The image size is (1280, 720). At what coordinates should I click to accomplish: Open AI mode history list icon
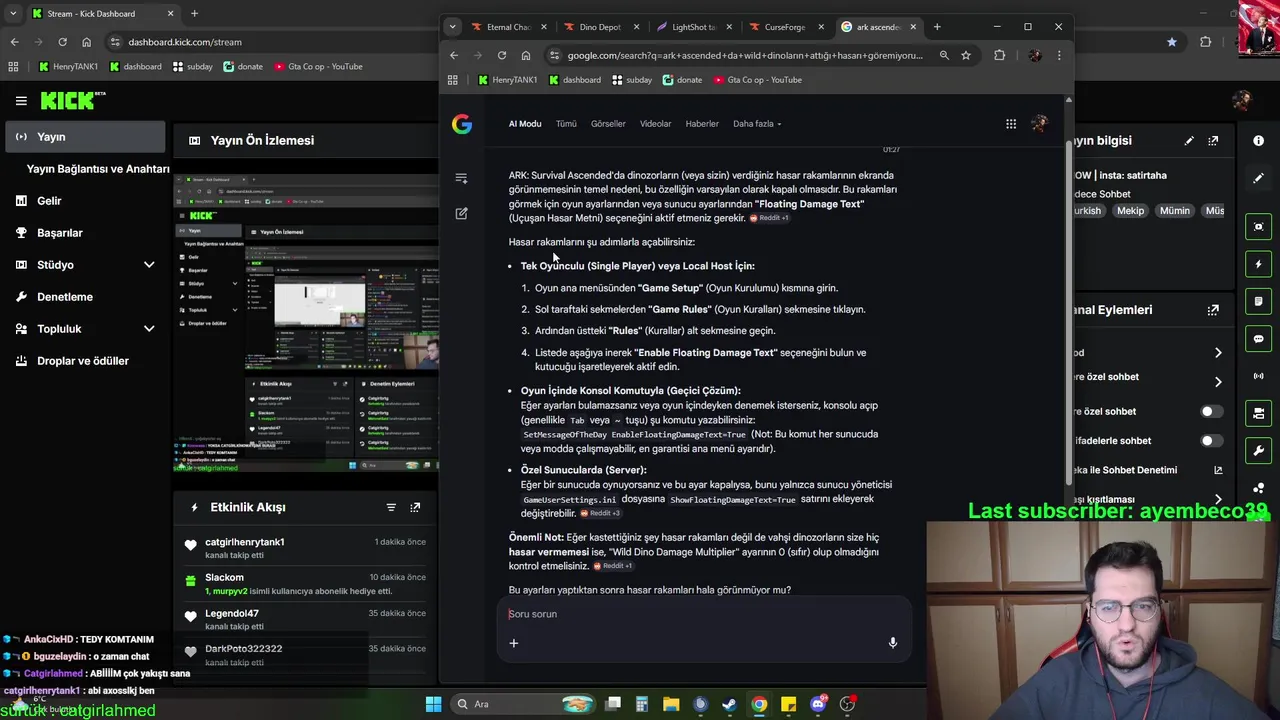click(x=461, y=178)
